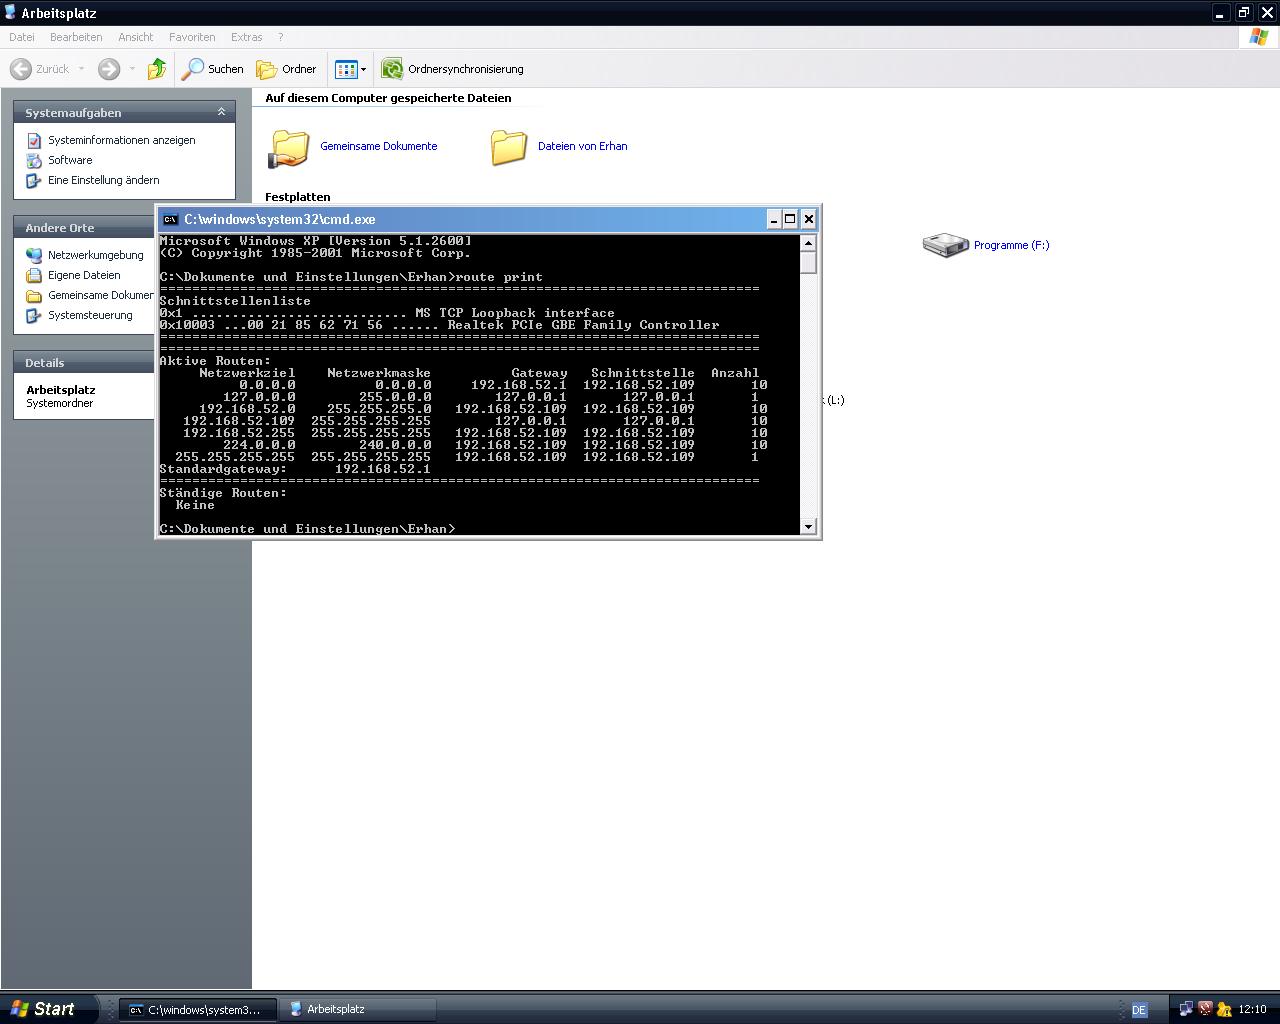The width and height of the screenshot is (1280, 1024).
Task: Click the Eigene Dateien link text
Action: click(84, 275)
